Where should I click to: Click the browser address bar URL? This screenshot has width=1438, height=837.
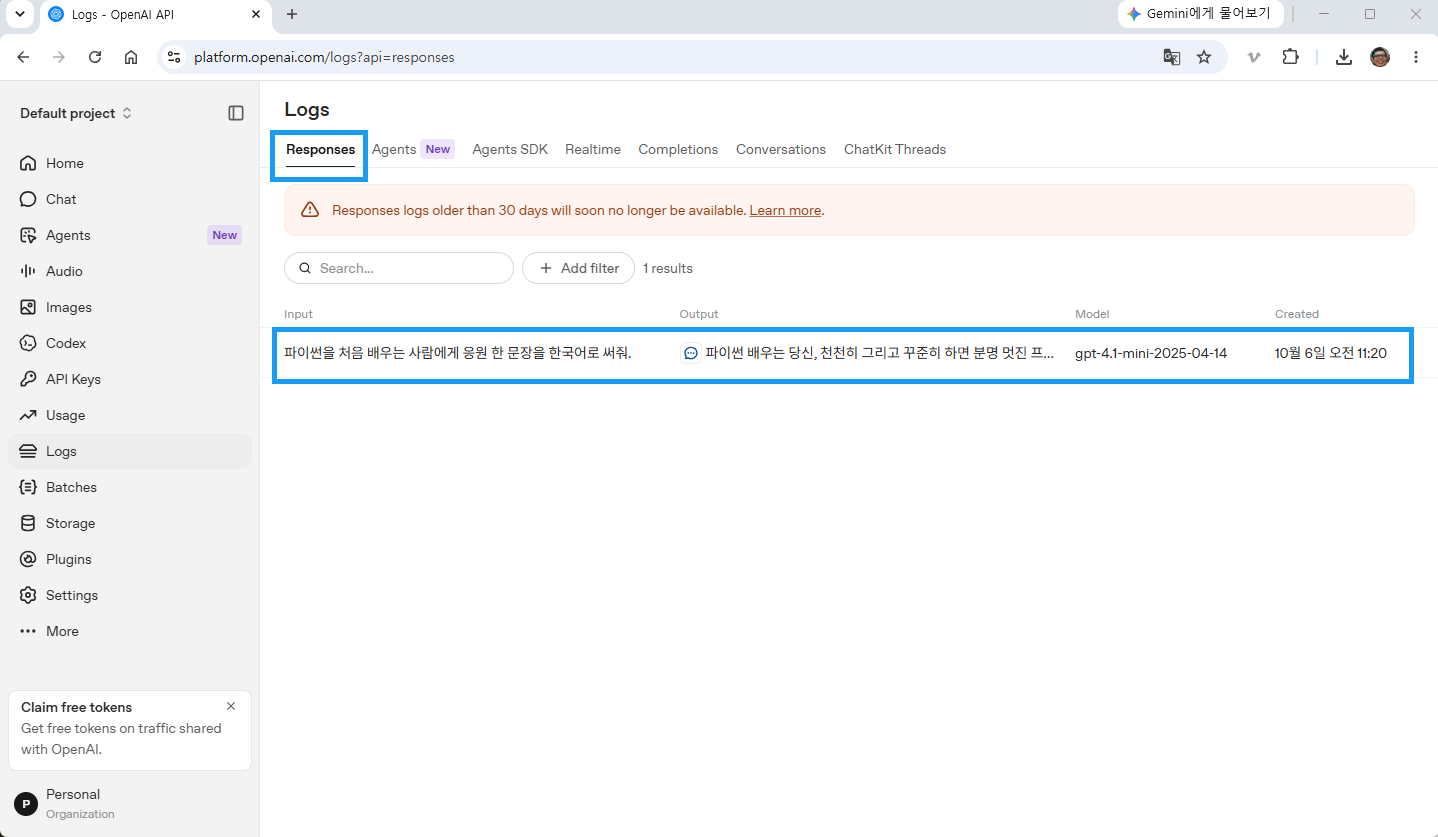[324, 57]
